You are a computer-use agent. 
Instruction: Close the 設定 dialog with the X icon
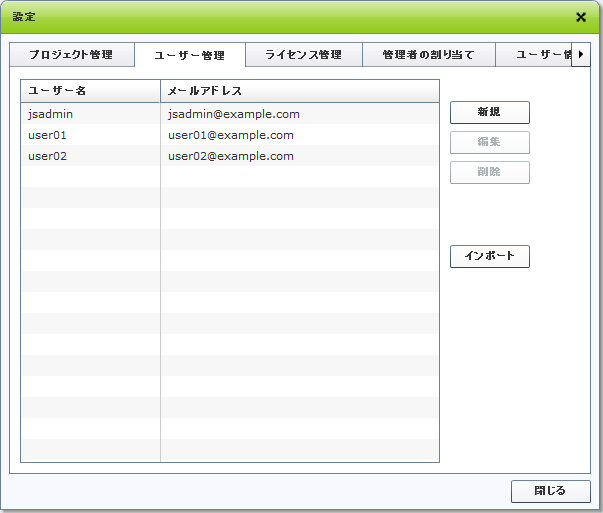tap(581, 17)
